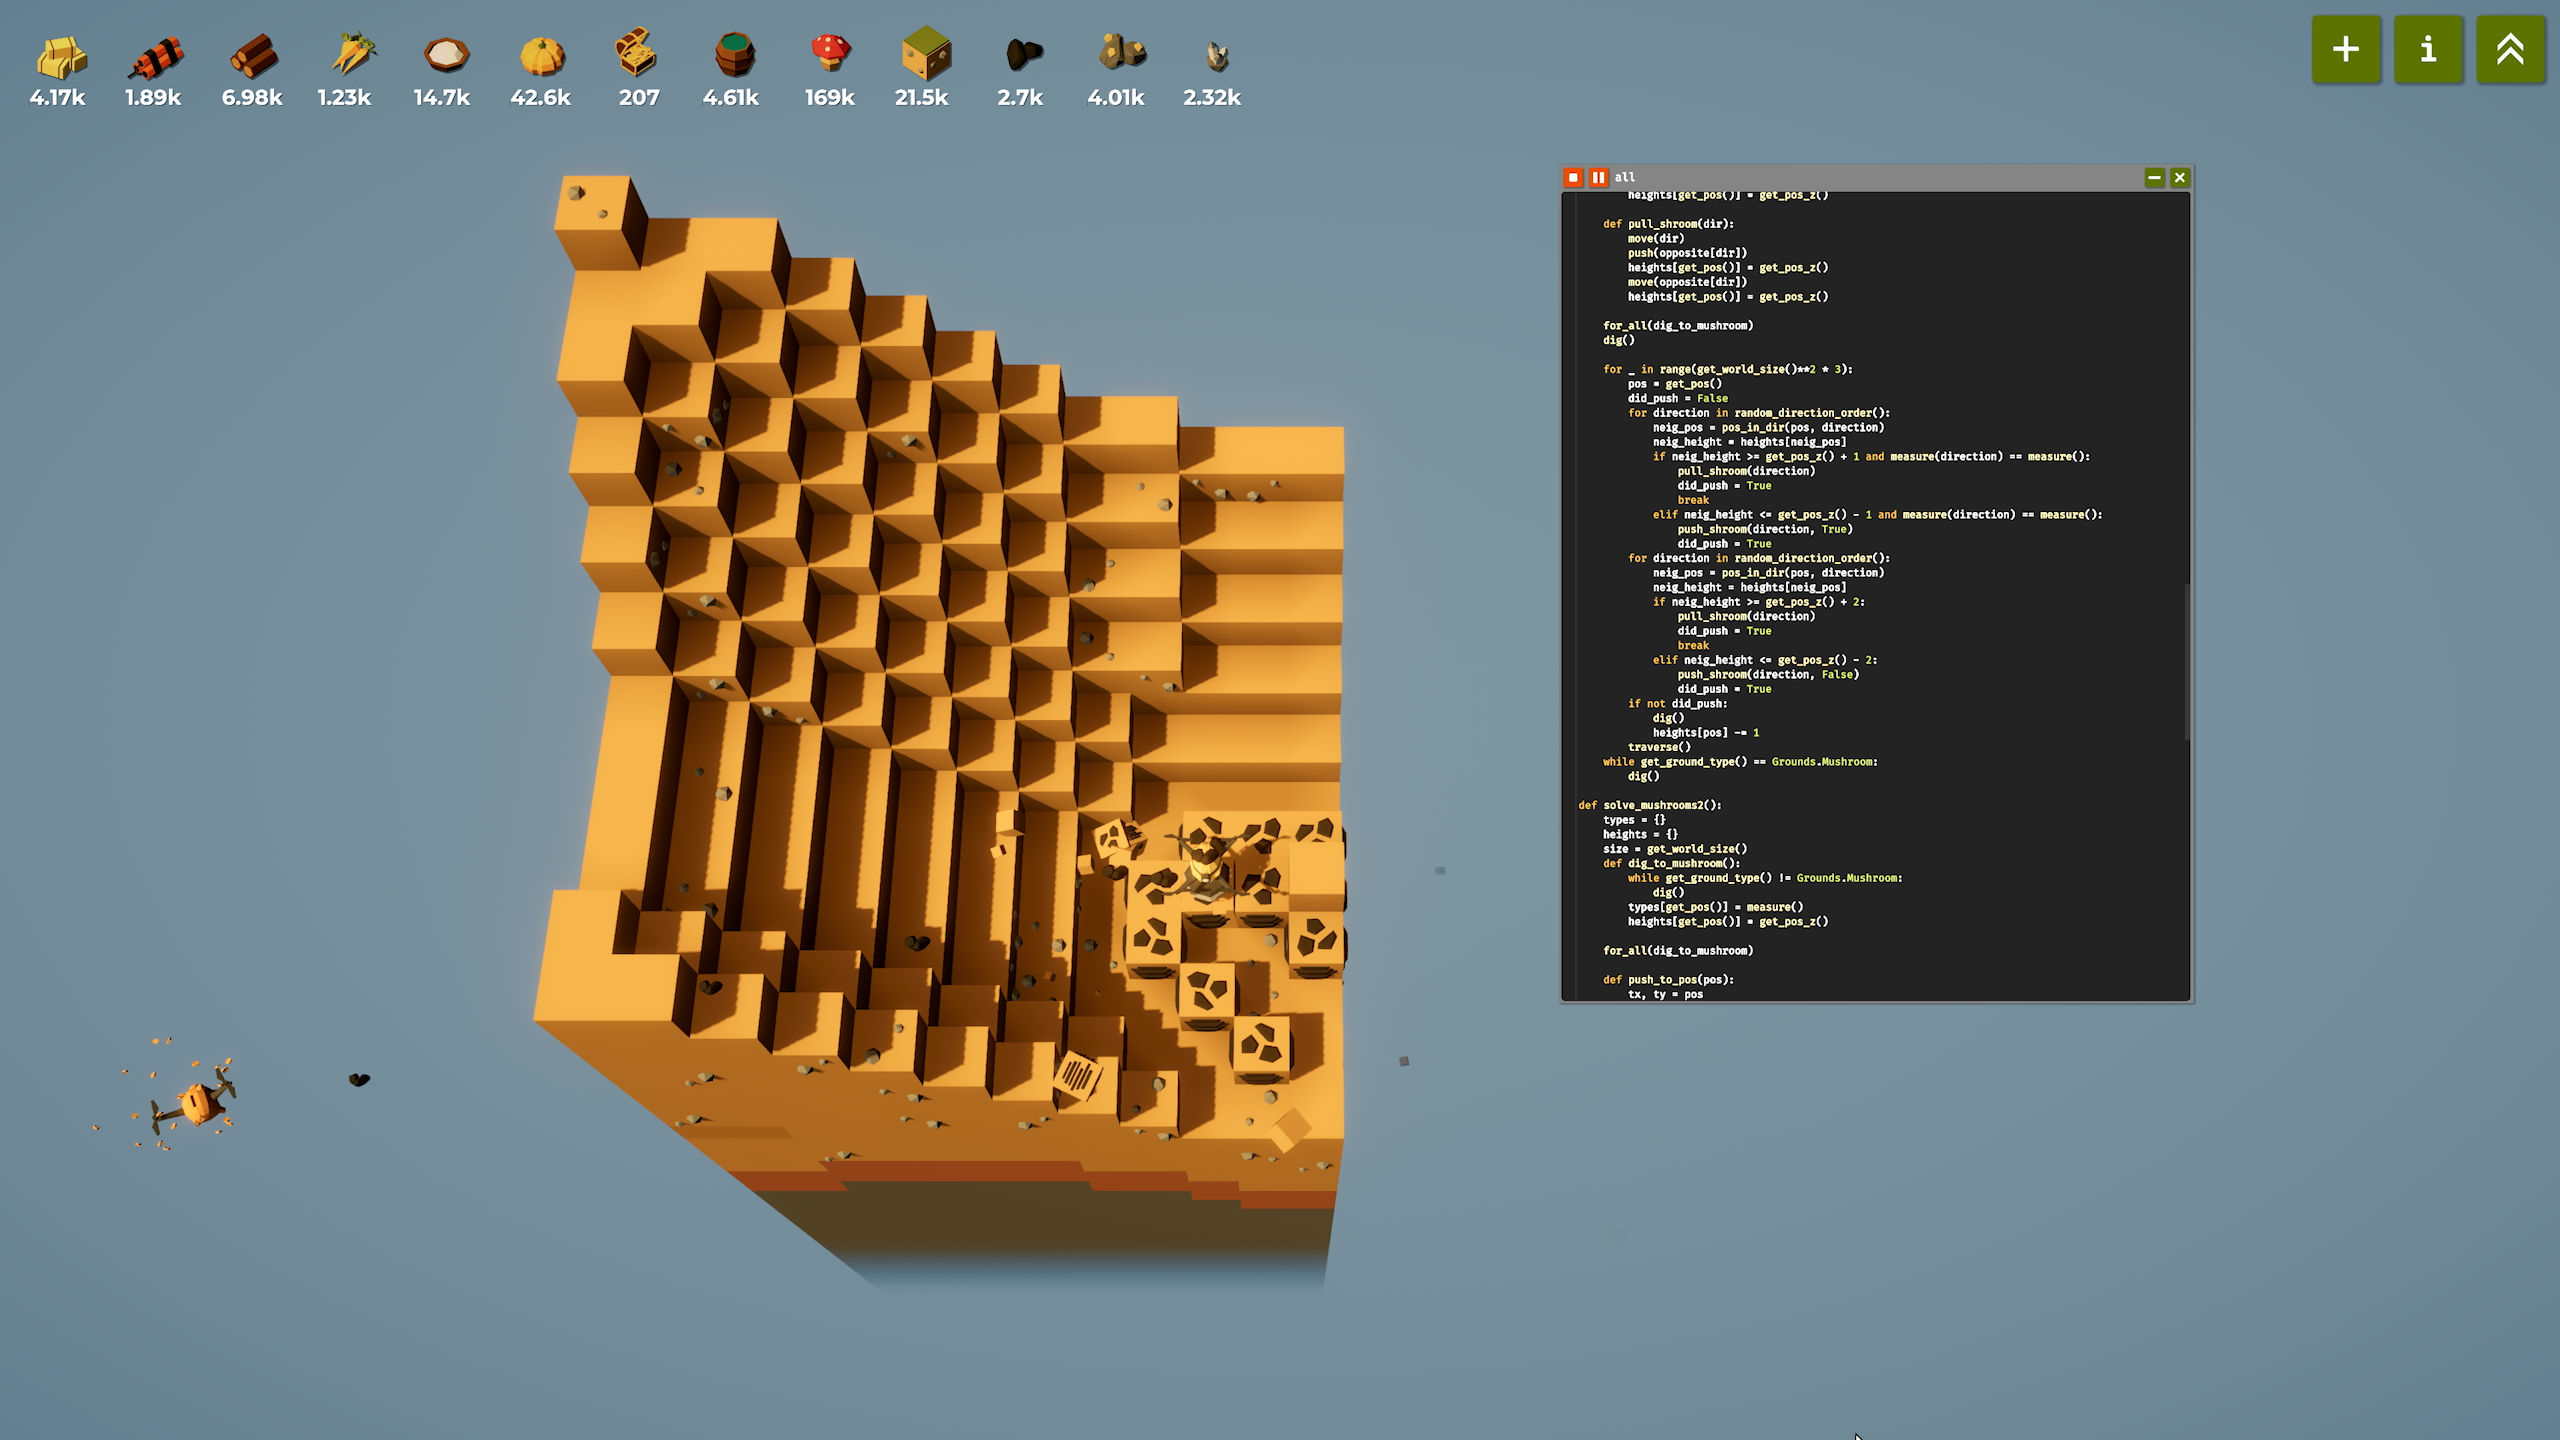Click the water barrel resource icon
This screenshot has width=2560, height=1440.
pos(734,54)
